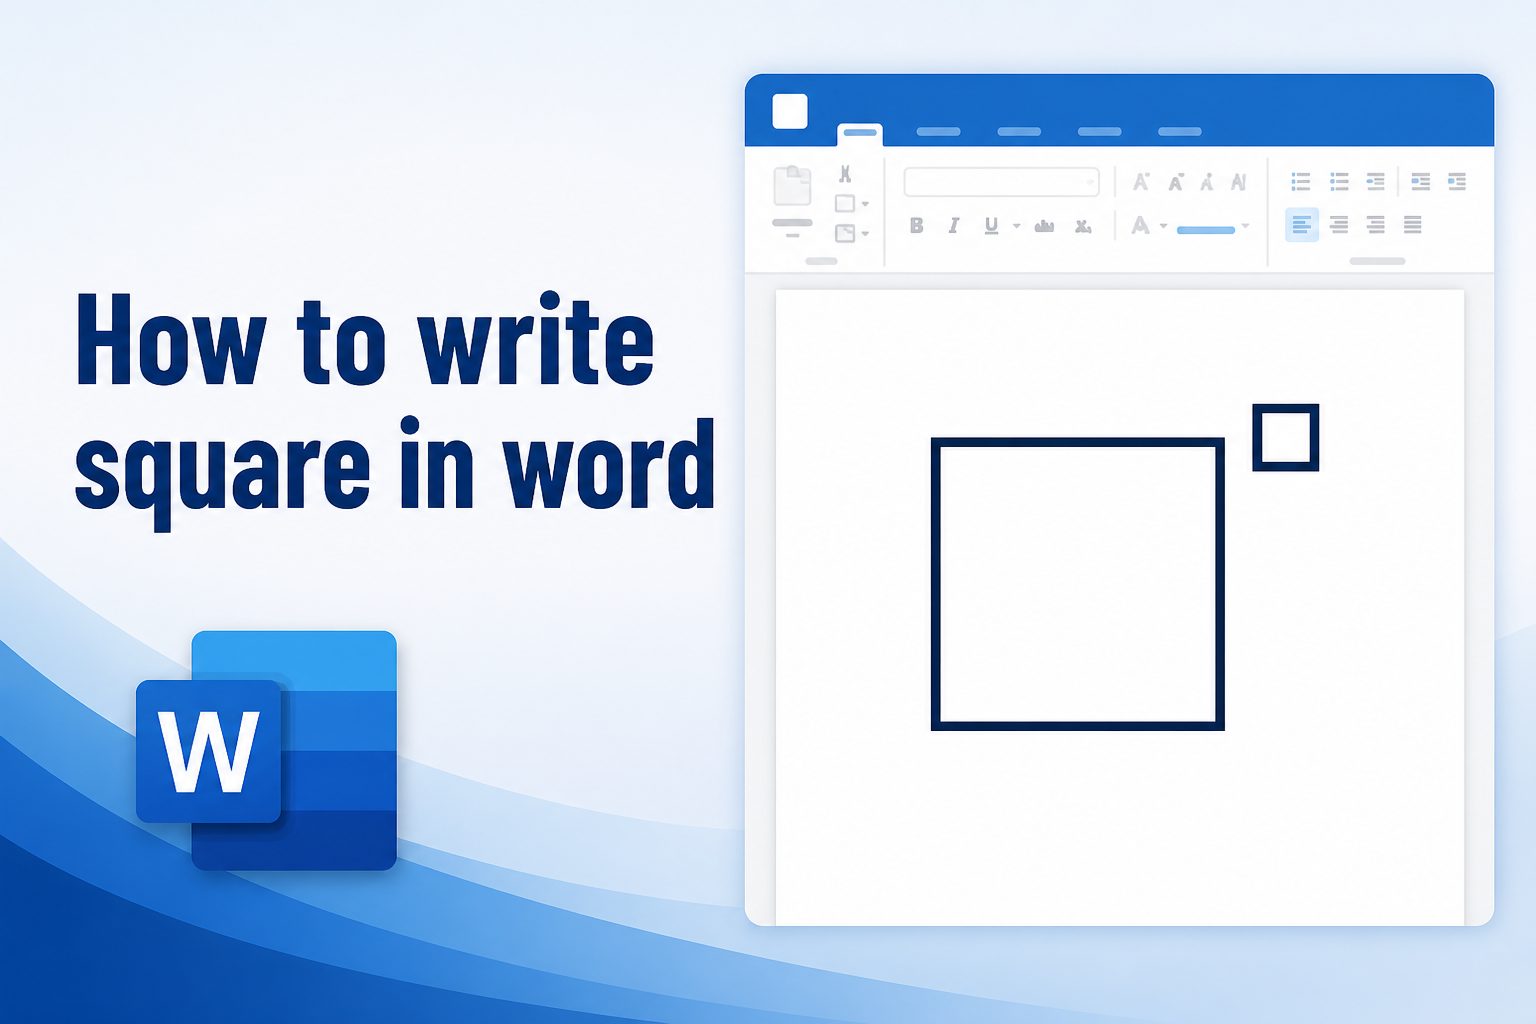Click the multilevel list icon
The width and height of the screenshot is (1536, 1024).
point(1376,181)
